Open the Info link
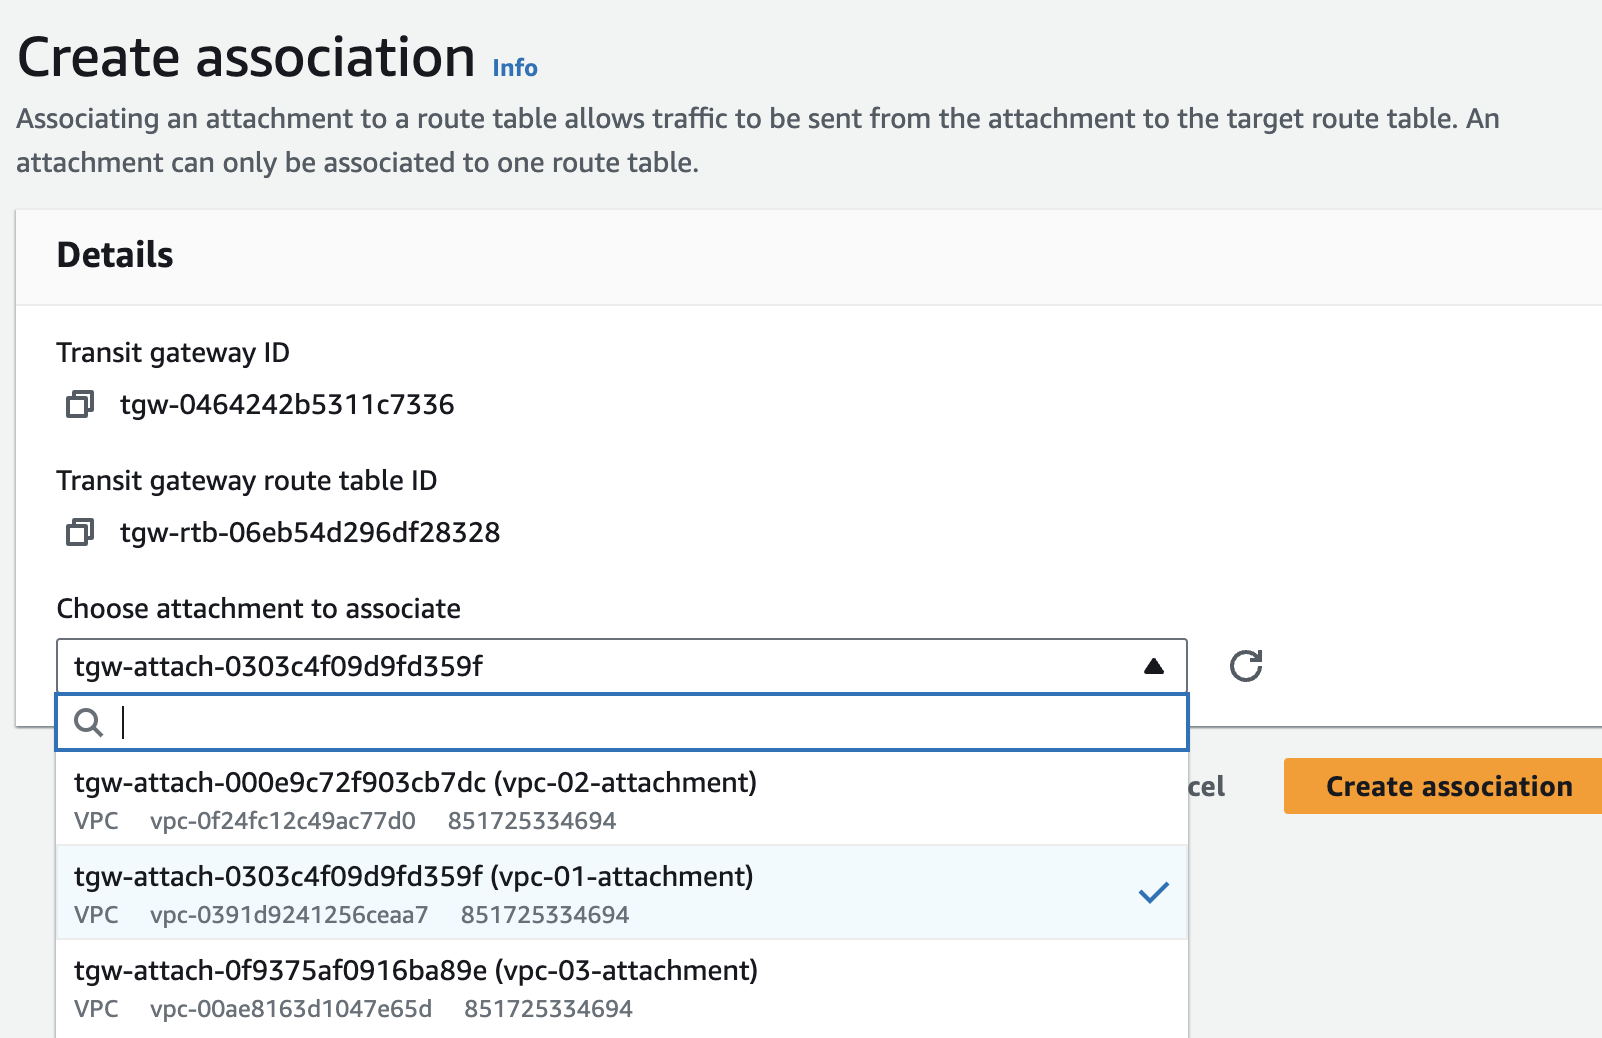Screen dimensions: 1602x1038 (515, 68)
